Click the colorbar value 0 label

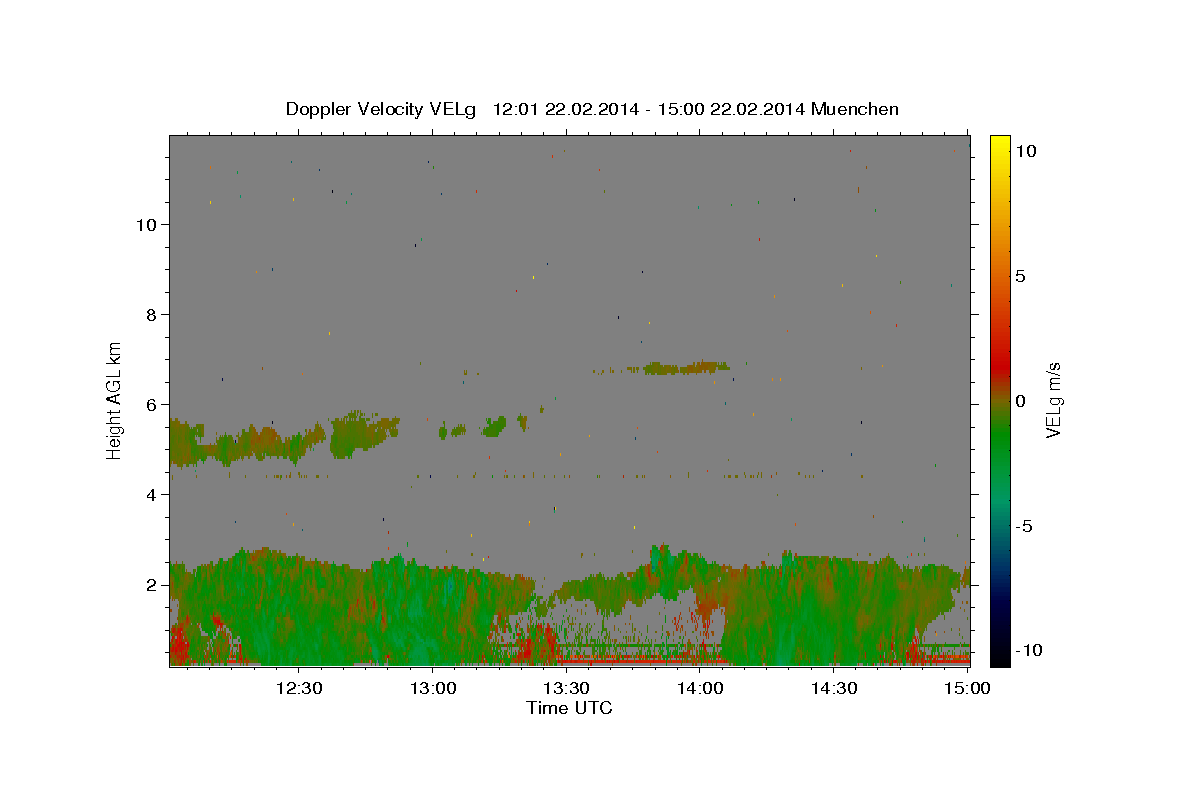click(1020, 401)
